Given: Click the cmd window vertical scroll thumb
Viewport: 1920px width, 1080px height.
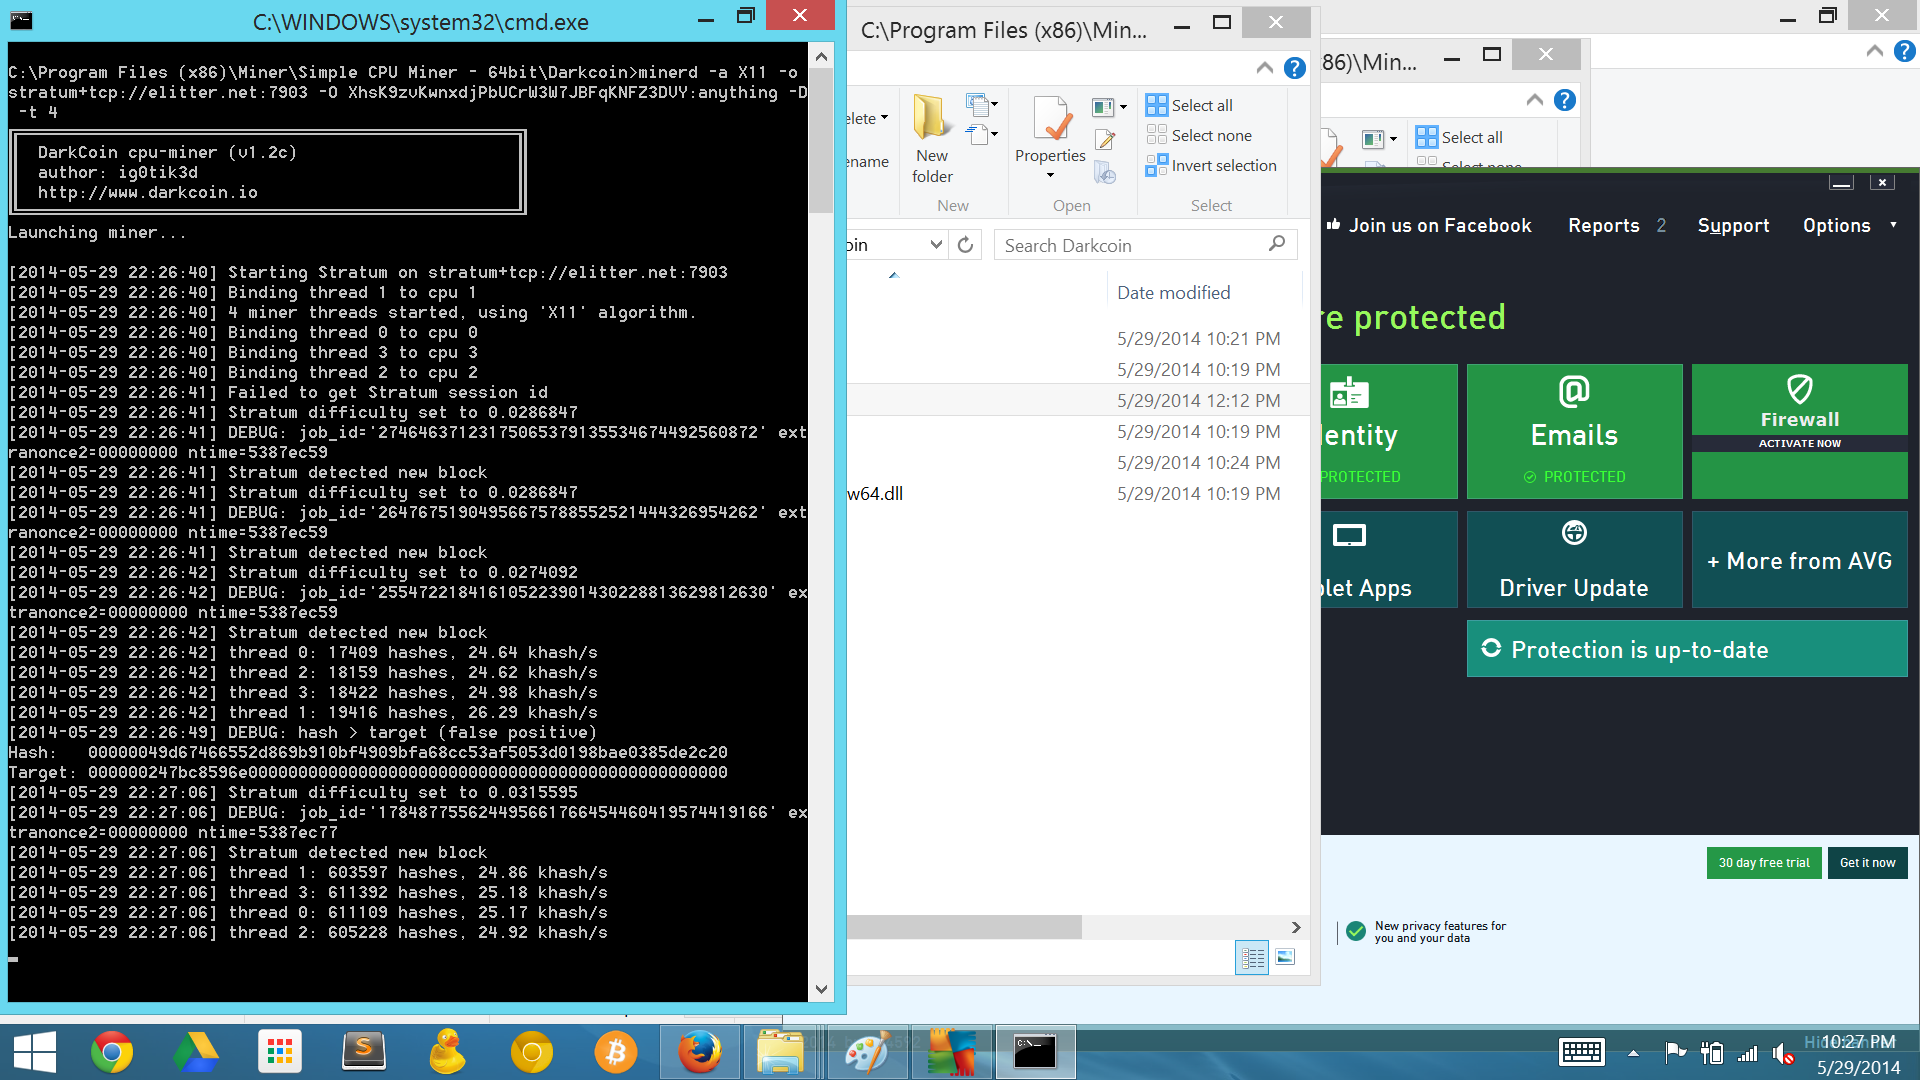Looking at the screenshot, I should click(821, 140).
